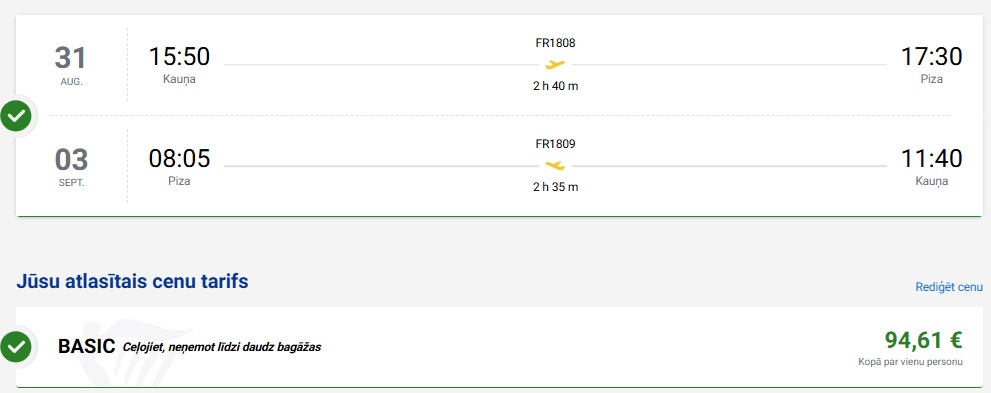991x393 pixels.
Task: Click the outbound flight airplane icon
Action: 555,64
